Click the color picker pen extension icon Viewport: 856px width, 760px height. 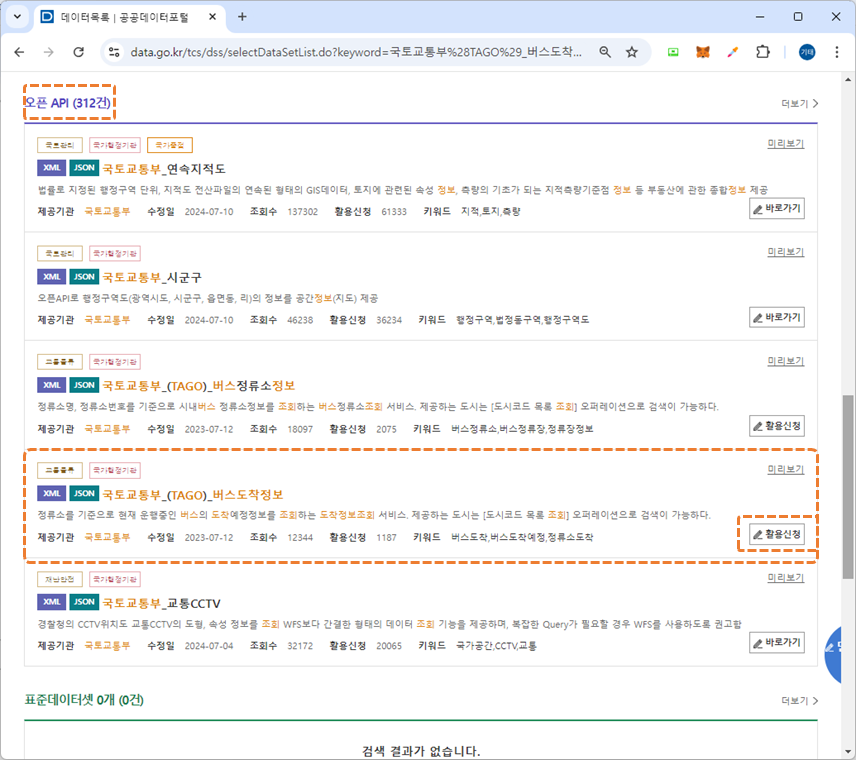click(733, 52)
